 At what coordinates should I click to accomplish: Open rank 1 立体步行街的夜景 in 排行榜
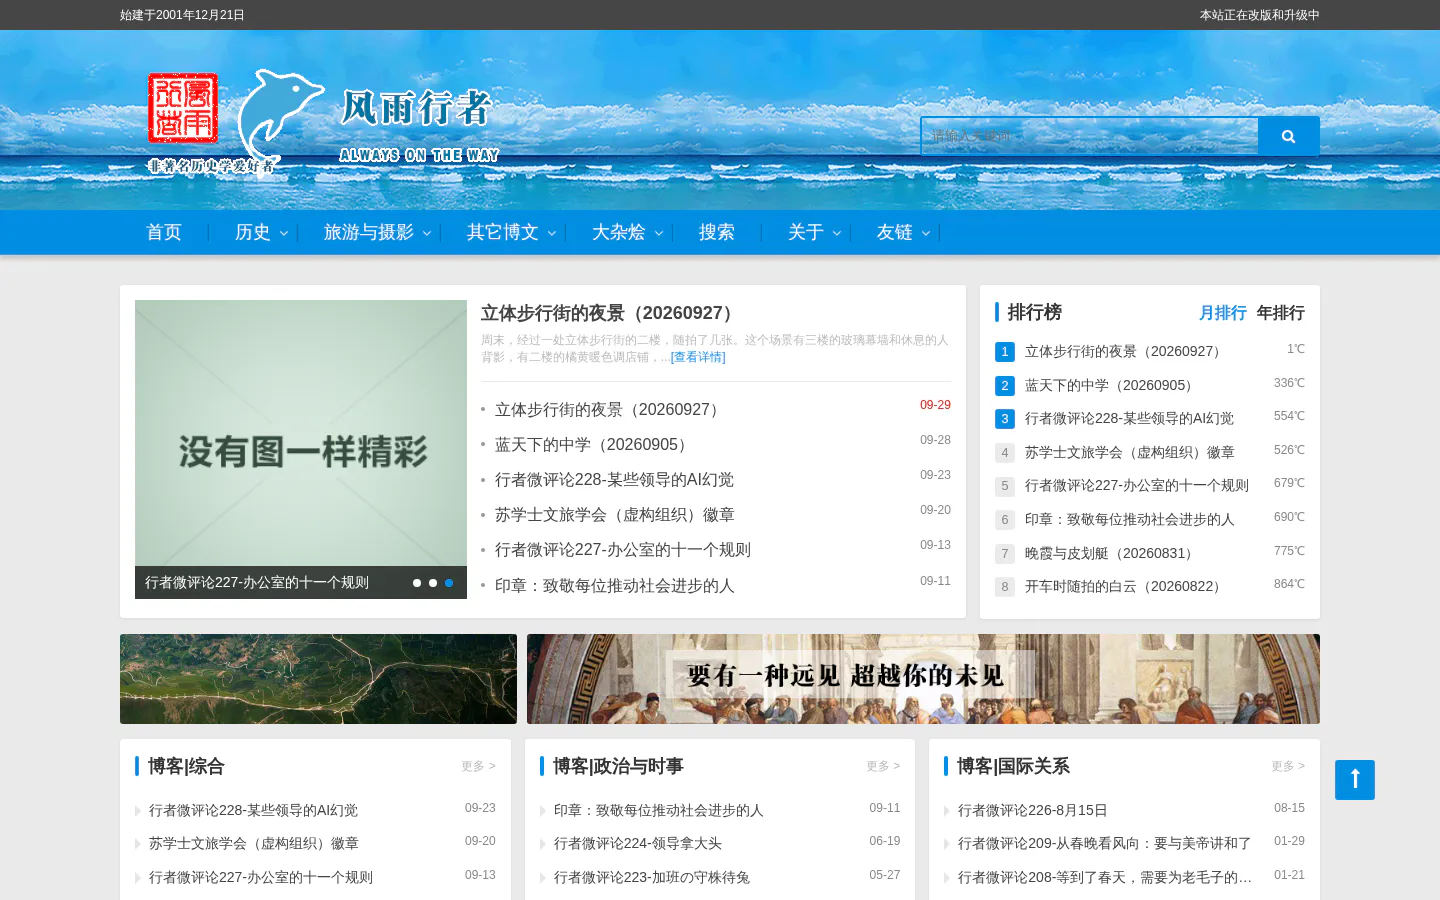point(1124,352)
